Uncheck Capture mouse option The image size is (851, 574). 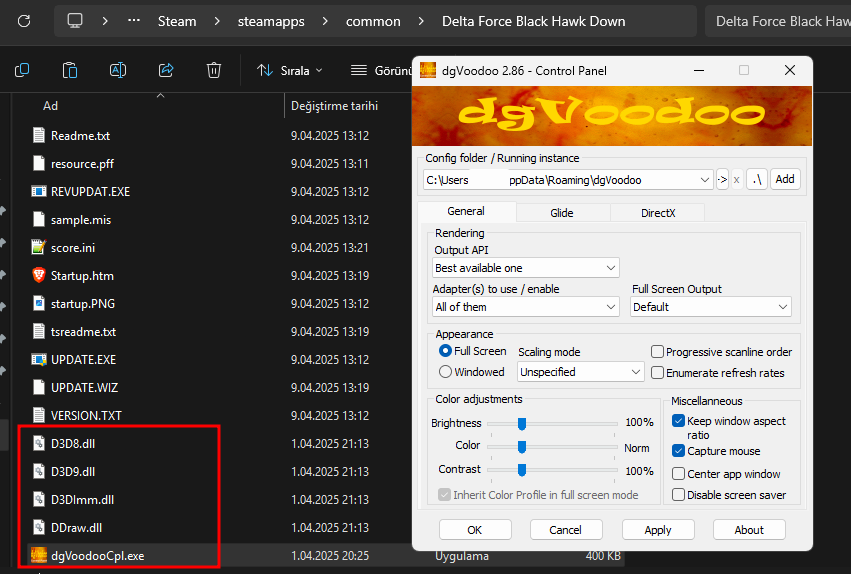pyautogui.click(x=678, y=450)
